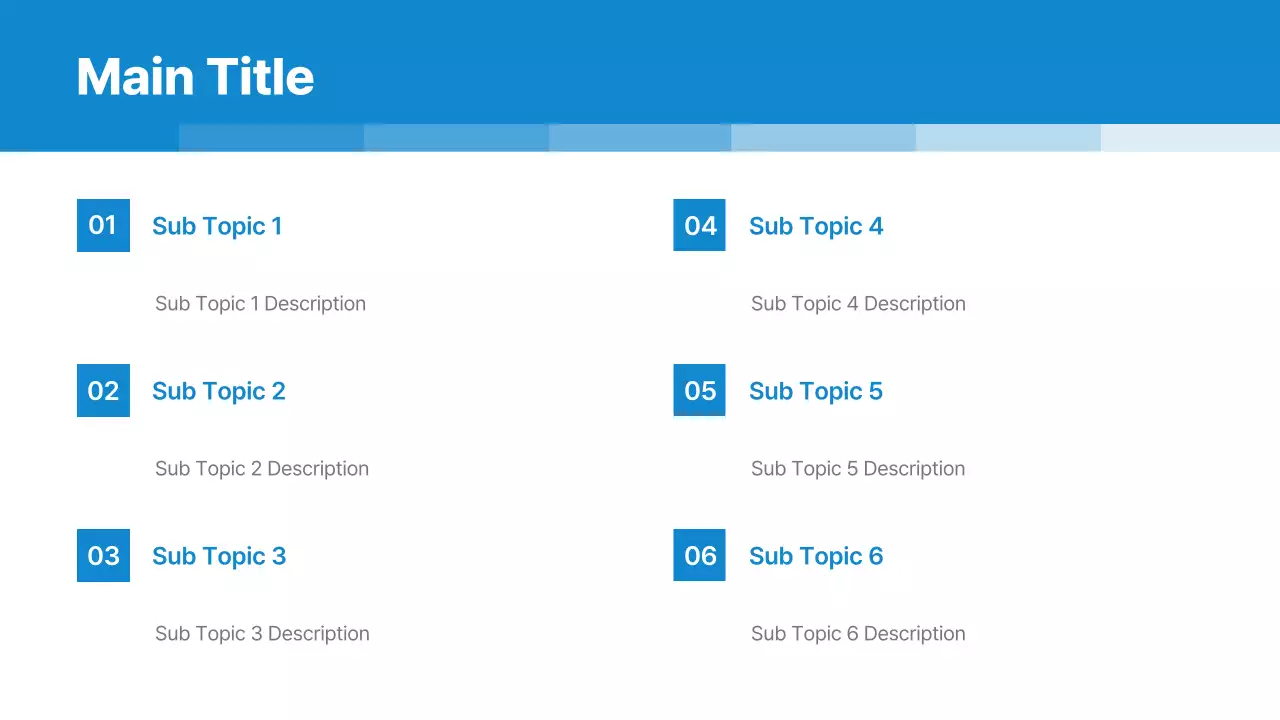1280x720 pixels.
Task: Select the 01 number badge
Action: point(103,225)
